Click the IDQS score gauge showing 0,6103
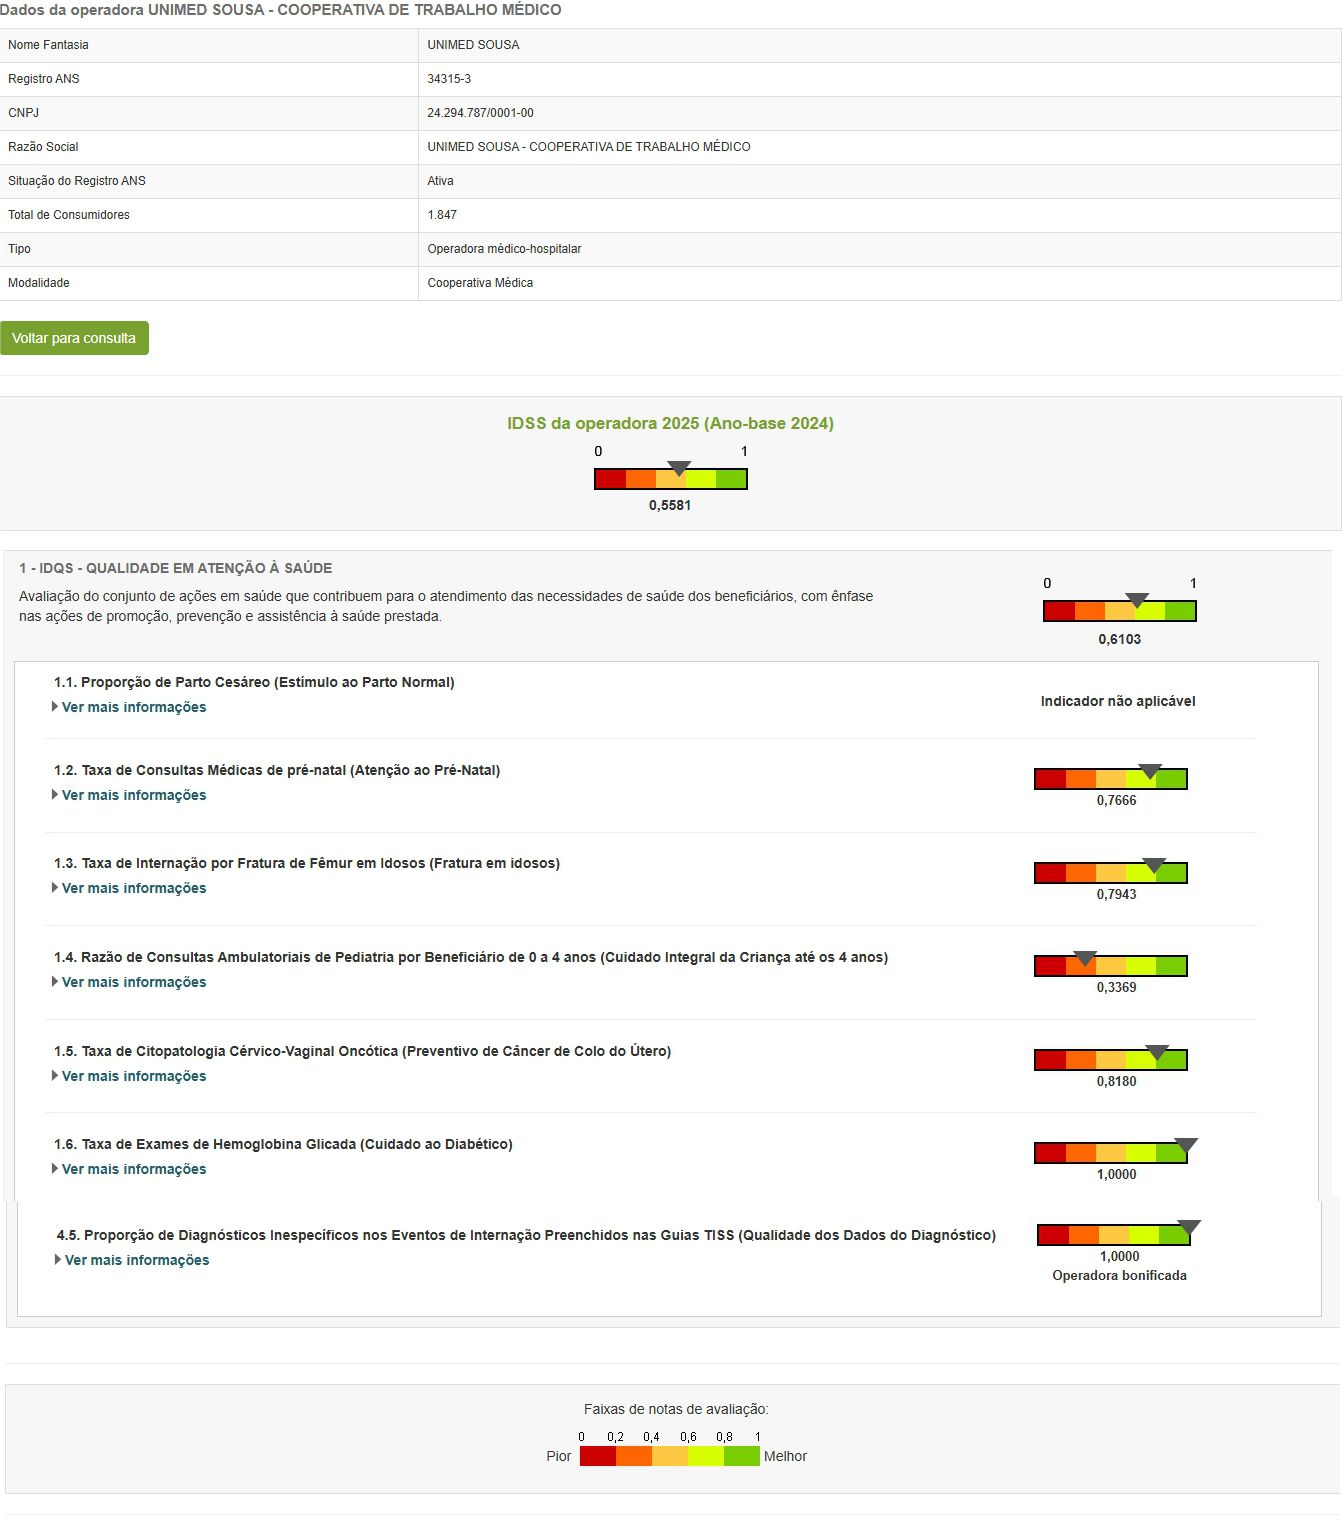Image resolution: width=1342 pixels, height=1537 pixels. tap(1119, 611)
